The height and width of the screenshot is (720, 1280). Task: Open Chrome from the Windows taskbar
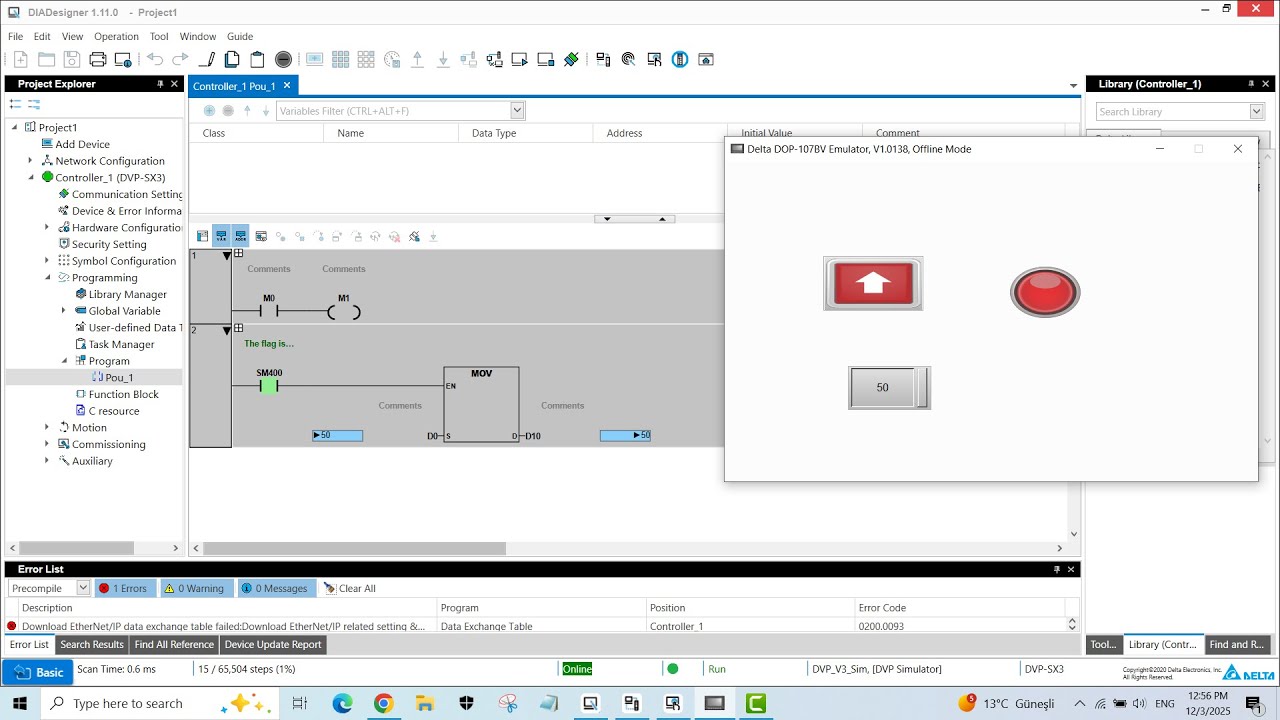384,703
